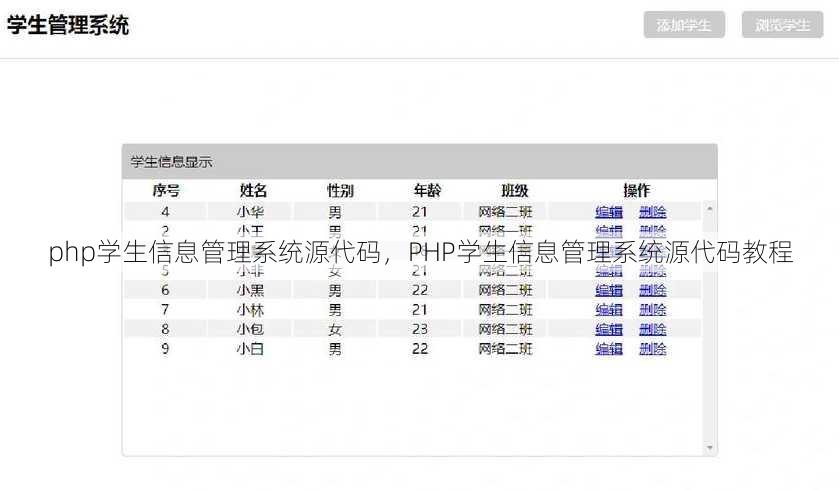Delete student 小非 via 删除 link

[653, 271]
